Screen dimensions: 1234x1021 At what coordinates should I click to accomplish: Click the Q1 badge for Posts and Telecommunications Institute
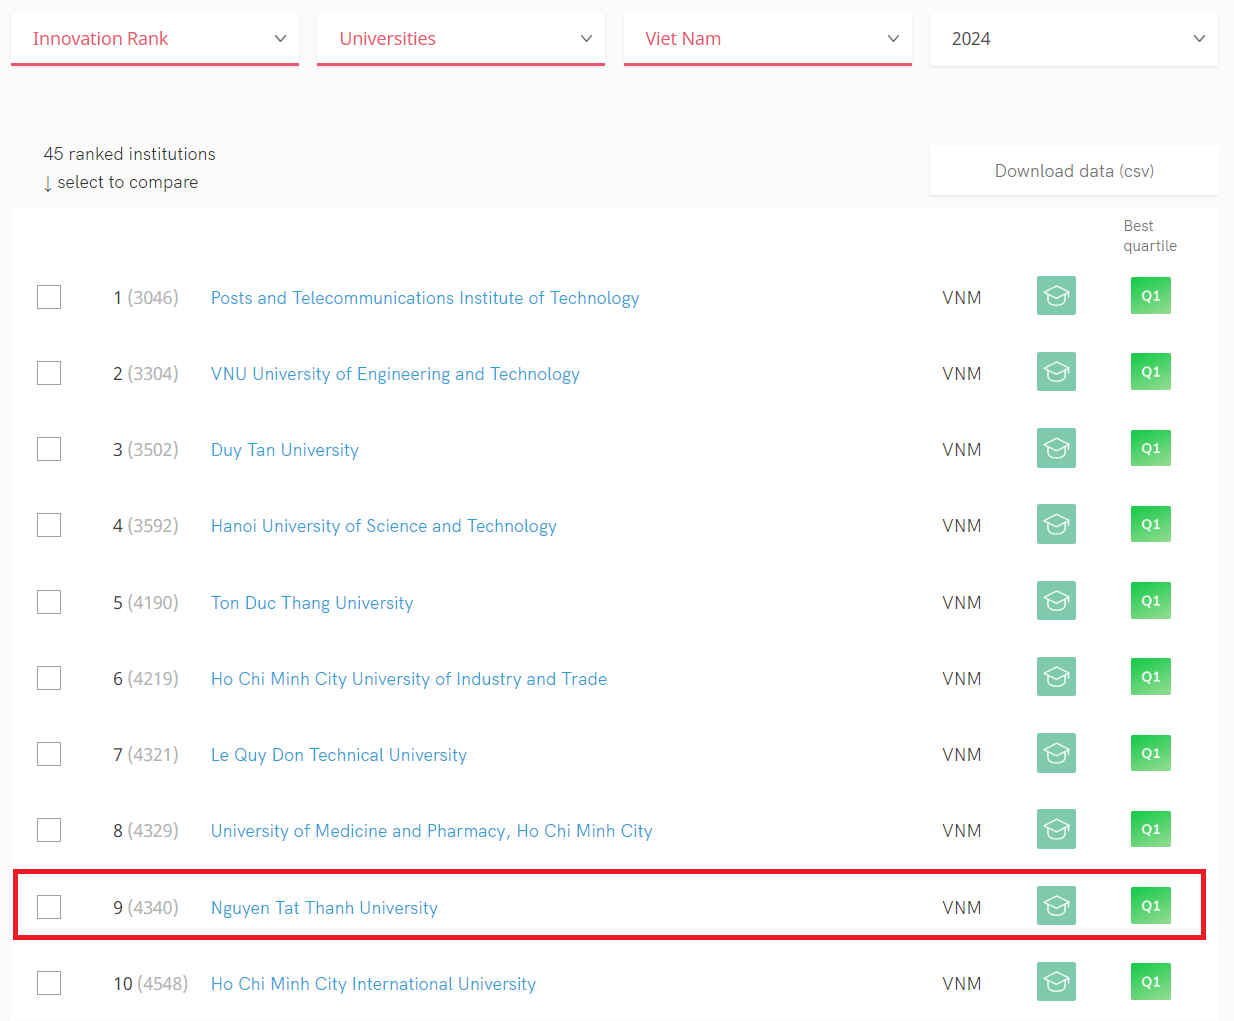[1150, 296]
